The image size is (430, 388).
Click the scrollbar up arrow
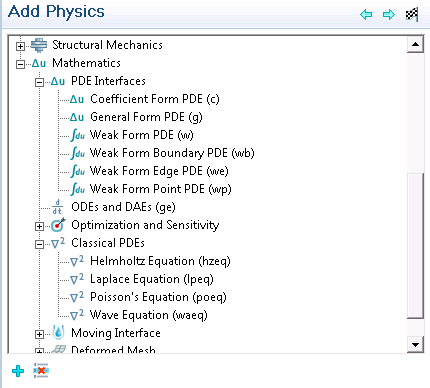point(415,44)
